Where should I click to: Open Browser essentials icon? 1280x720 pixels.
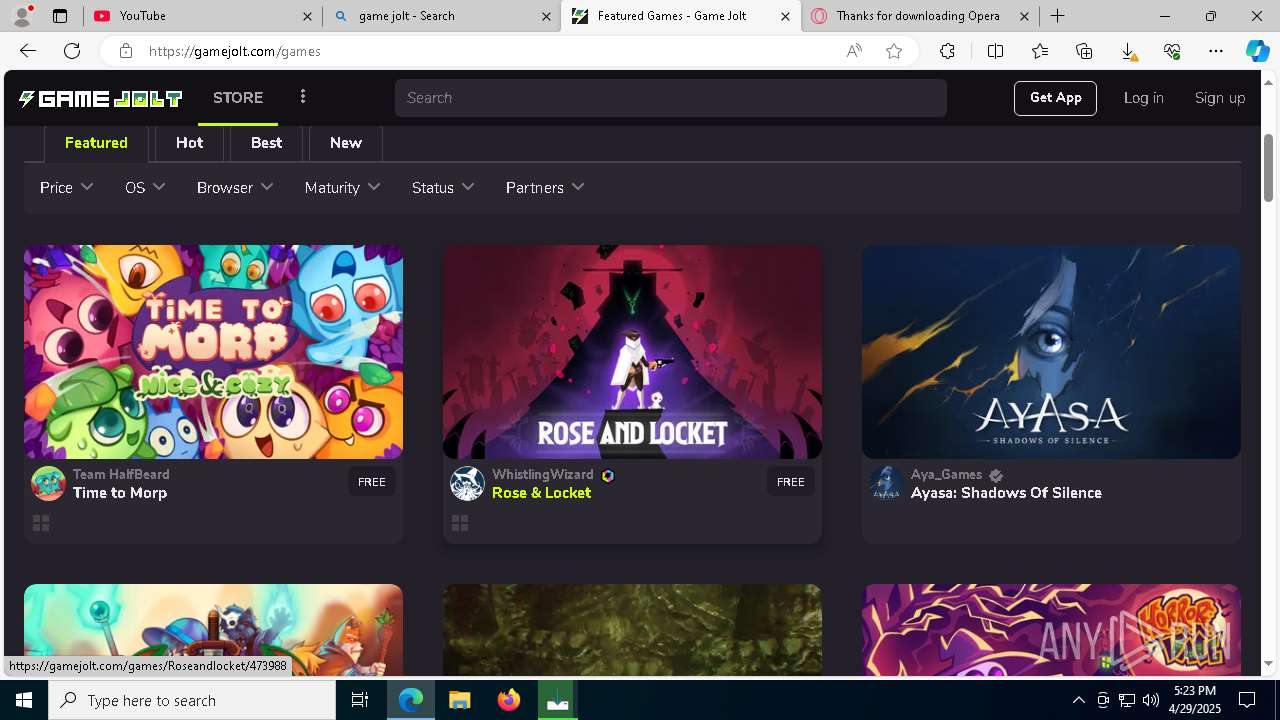click(1172, 51)
